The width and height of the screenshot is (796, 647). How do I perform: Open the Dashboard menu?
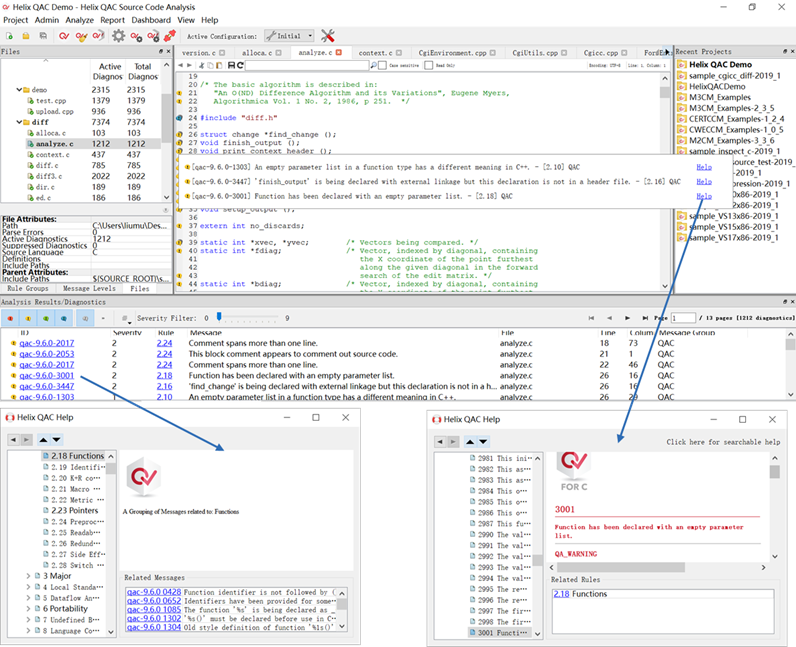click(x=151, y=20)
